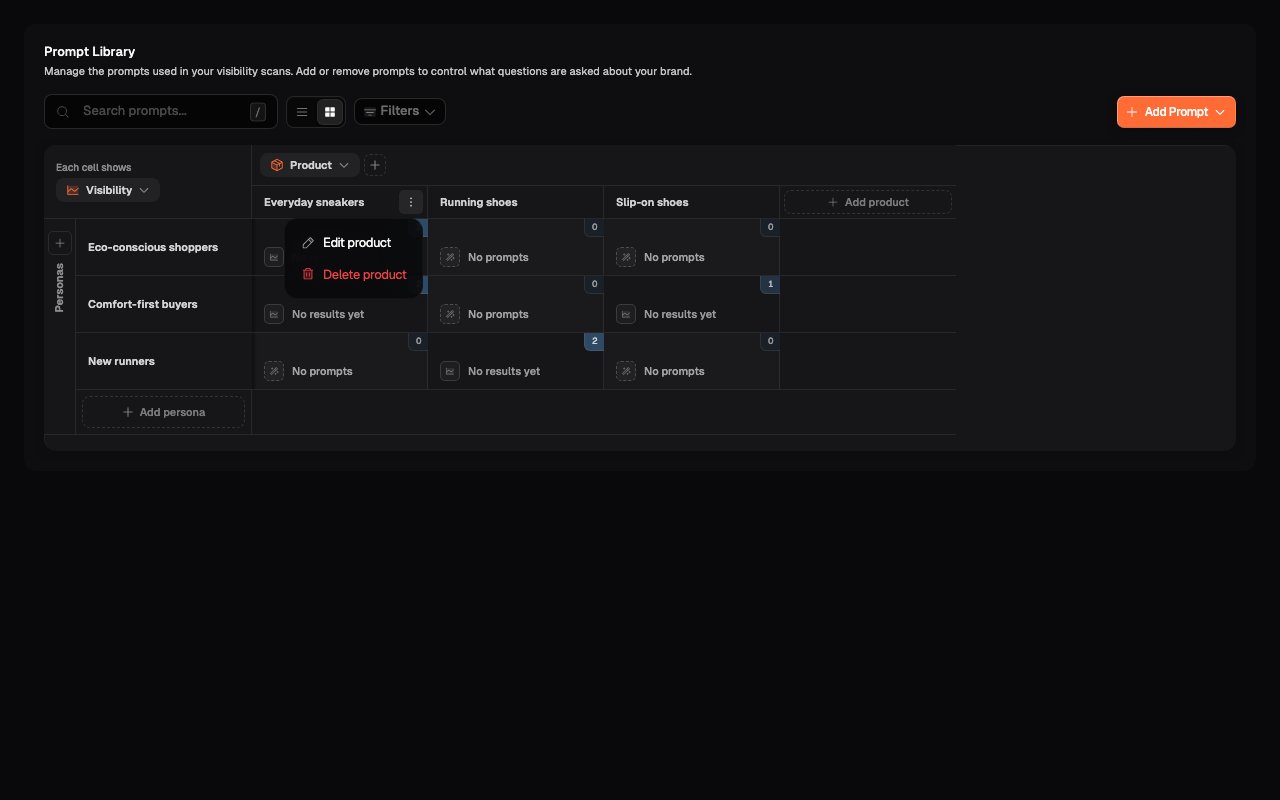Screen dimensions: 1280x800
Task: Click the No prompts icon in New runners Everyday sneakers cell
Action: pos(274,371)
